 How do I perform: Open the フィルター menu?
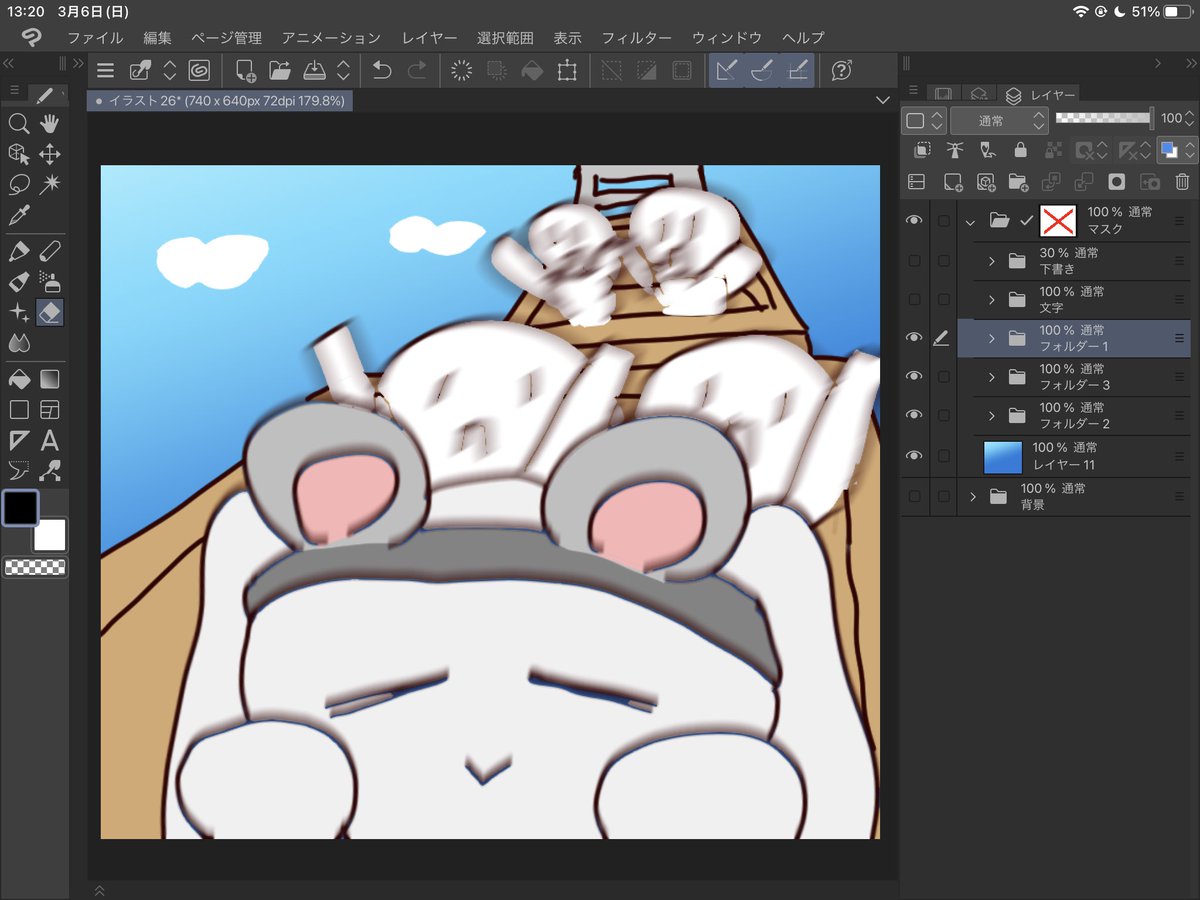636,38
